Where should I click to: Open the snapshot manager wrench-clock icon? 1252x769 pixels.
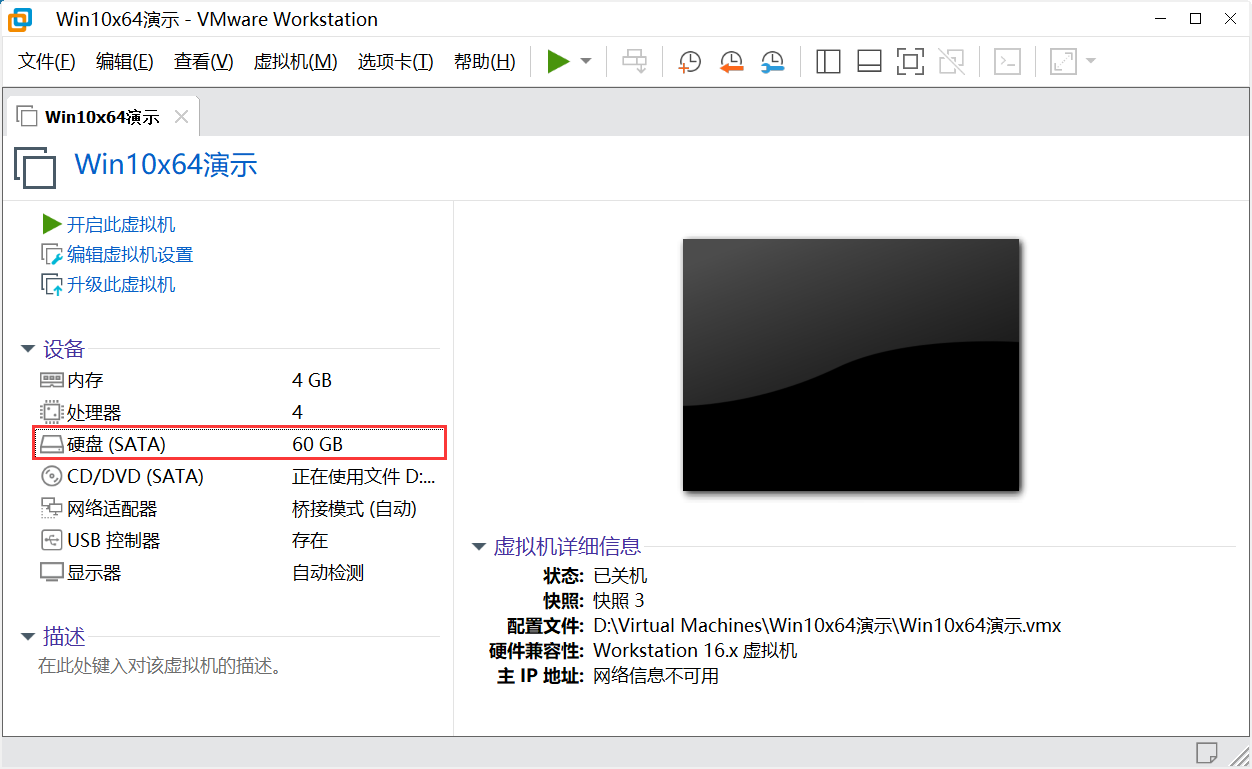pos(772,62)
